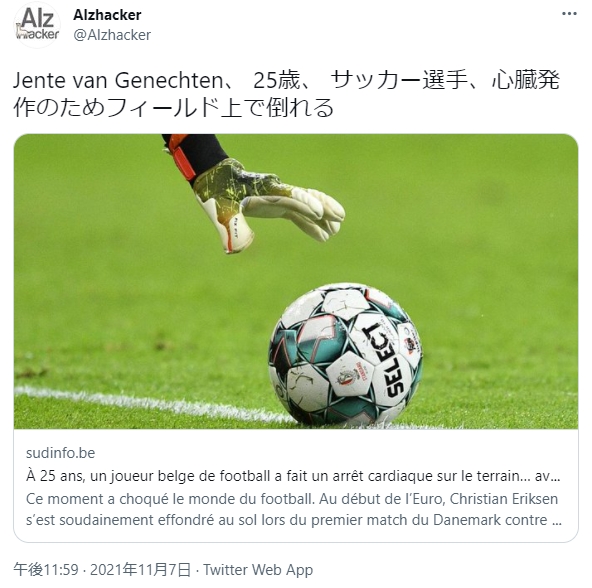Click the soccer ball in the card image
The width and height of the screenshot is (592, 588).
[345, 354]
